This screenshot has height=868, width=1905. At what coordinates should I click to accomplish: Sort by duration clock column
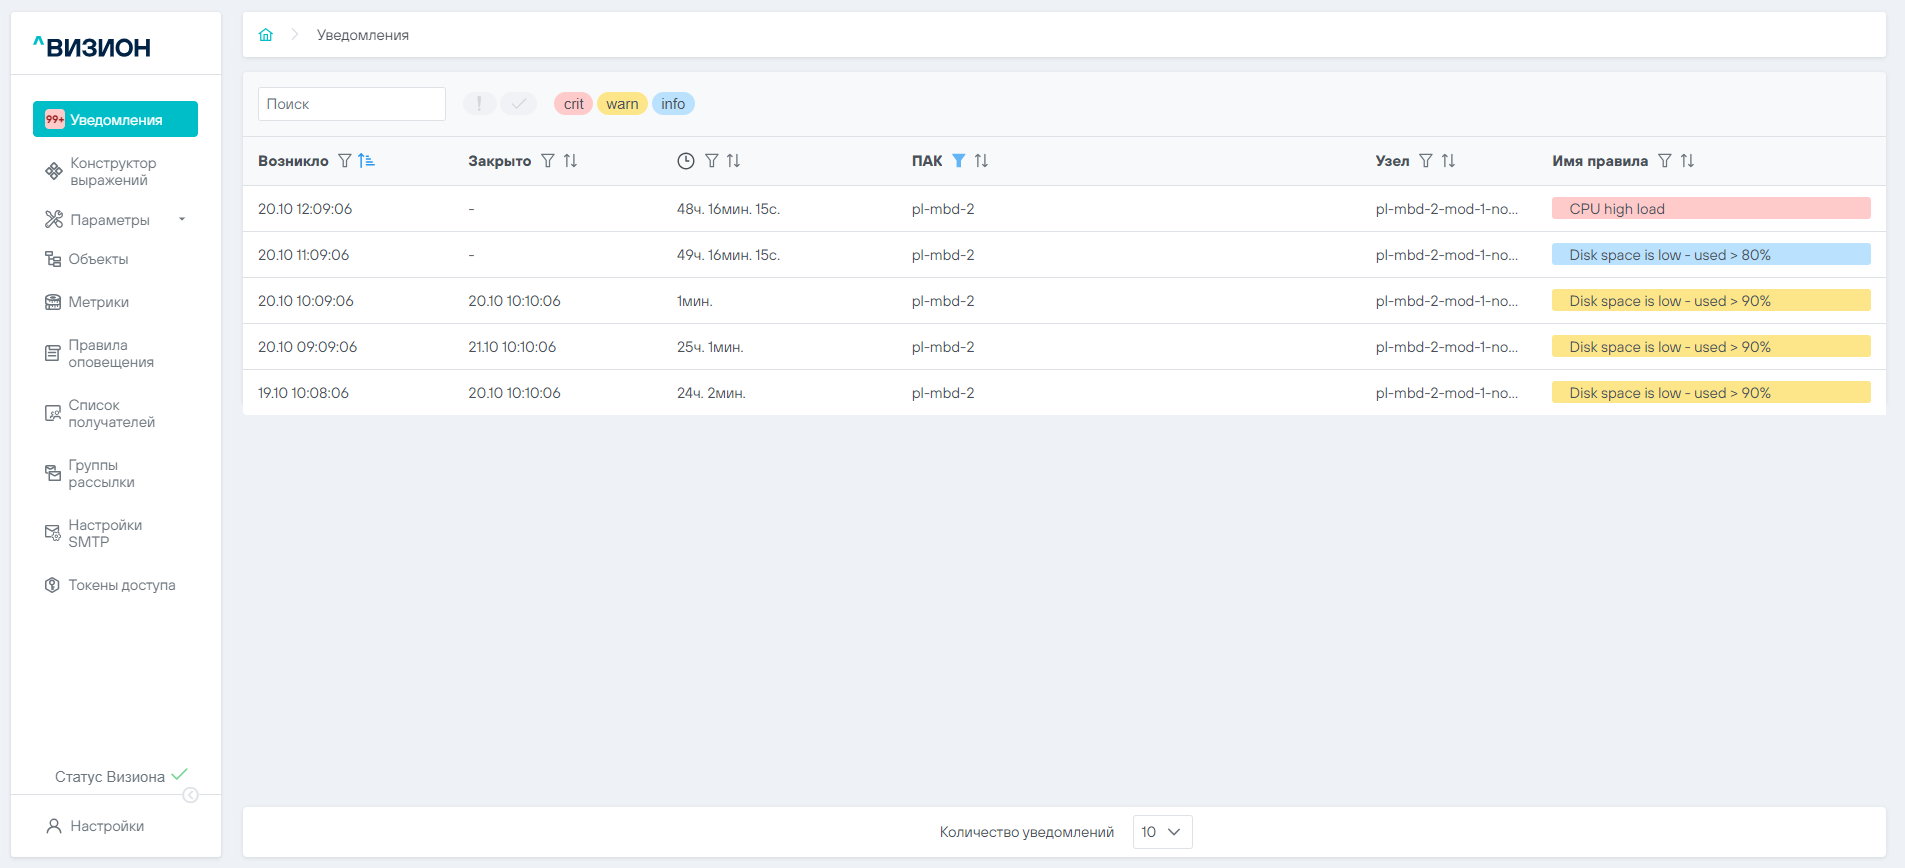pyautogui.click(x=734, y=161)
